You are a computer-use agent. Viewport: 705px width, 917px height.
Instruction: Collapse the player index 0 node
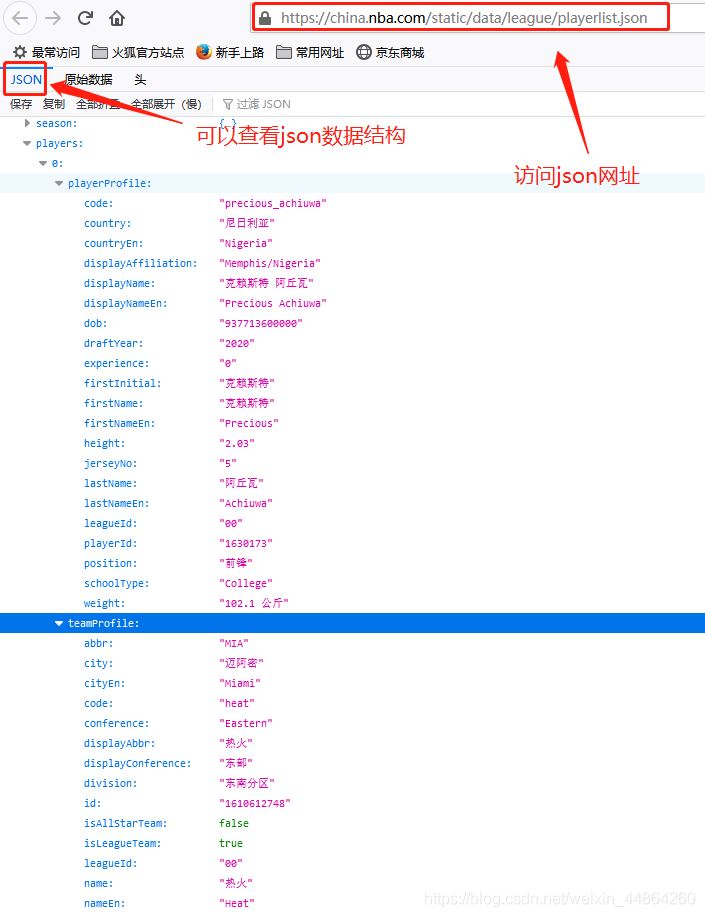(43, 163)
